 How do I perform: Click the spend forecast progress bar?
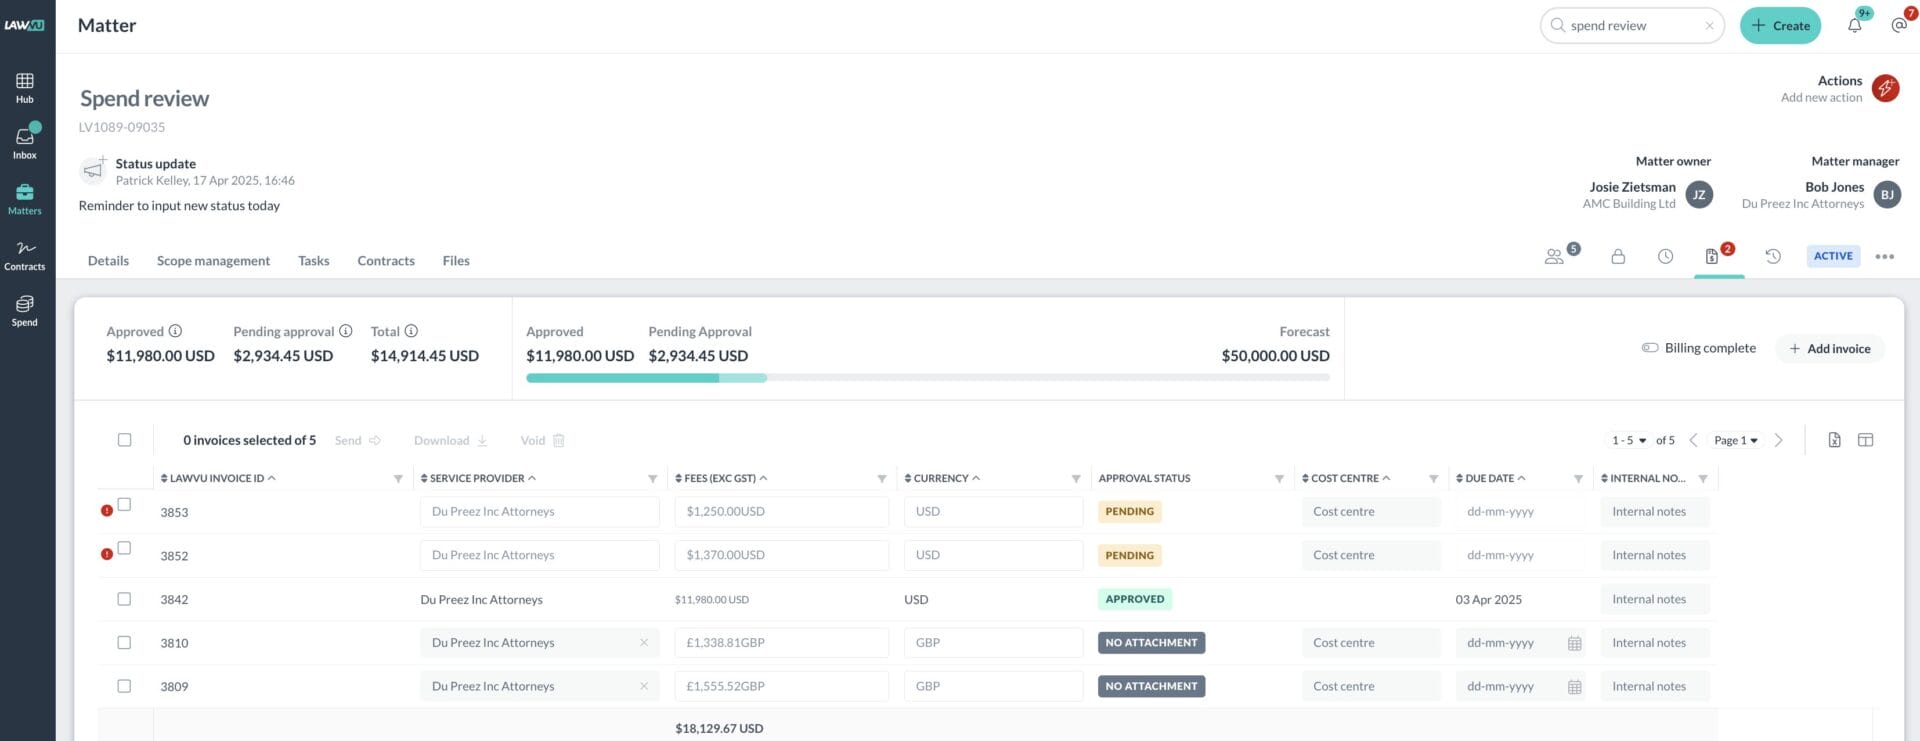(928, 378)
